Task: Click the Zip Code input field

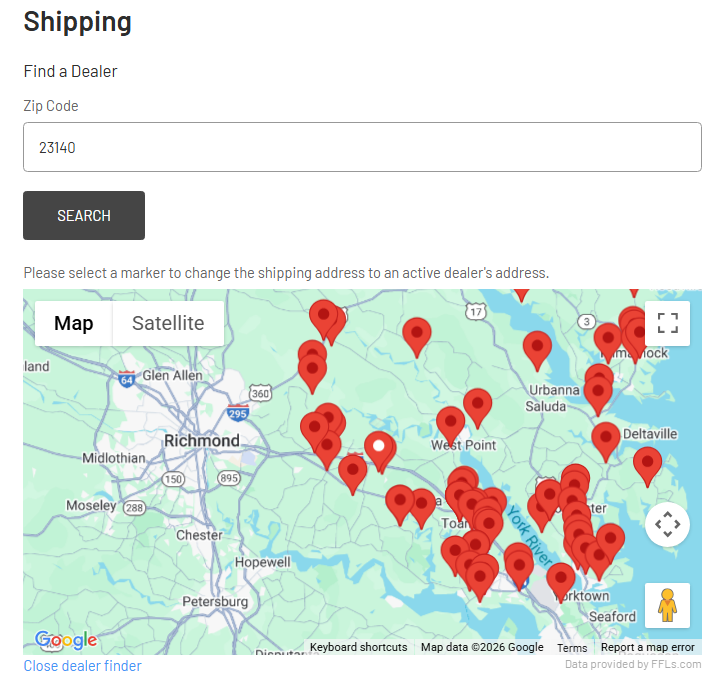Action: (x=362, y=147)
